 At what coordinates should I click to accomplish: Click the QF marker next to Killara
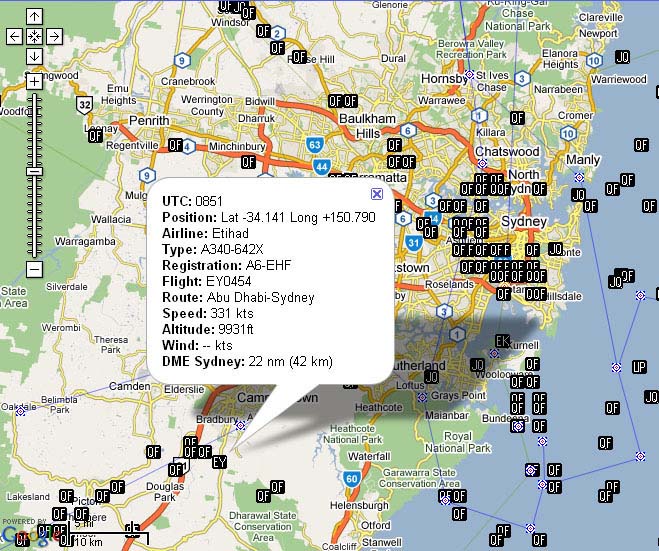click(x=517, y=118)
